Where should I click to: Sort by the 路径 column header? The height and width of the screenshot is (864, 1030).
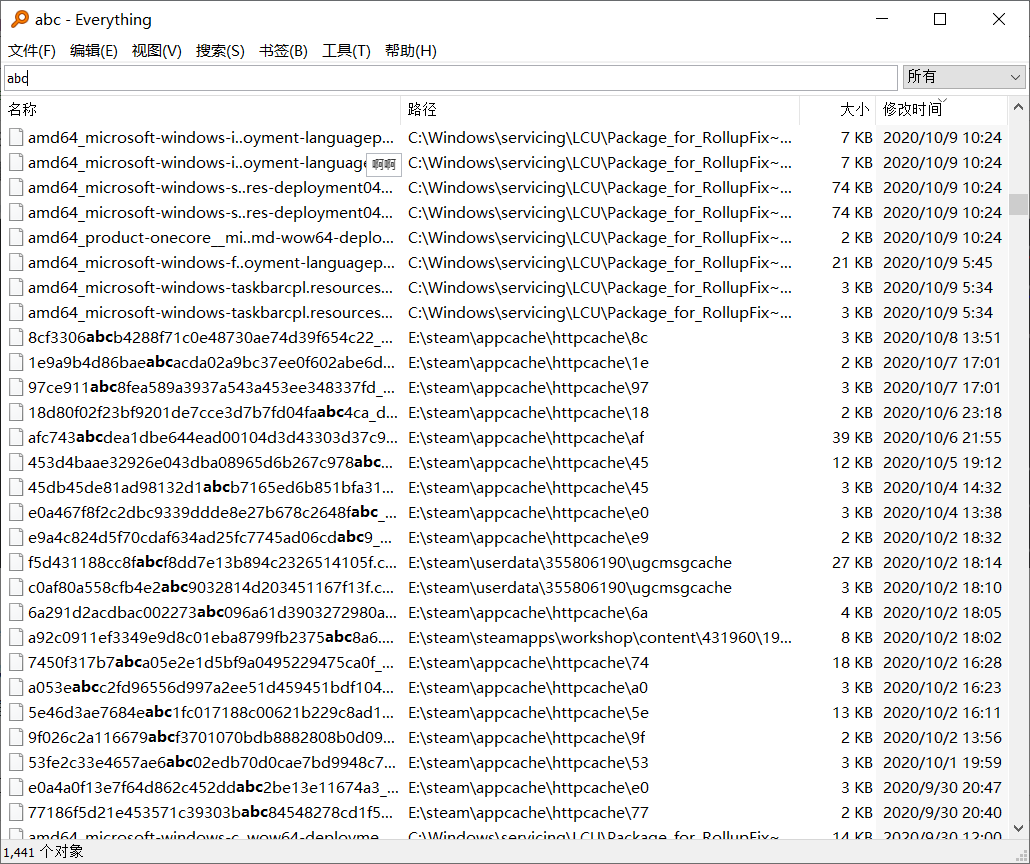click(x=600, y=109)
